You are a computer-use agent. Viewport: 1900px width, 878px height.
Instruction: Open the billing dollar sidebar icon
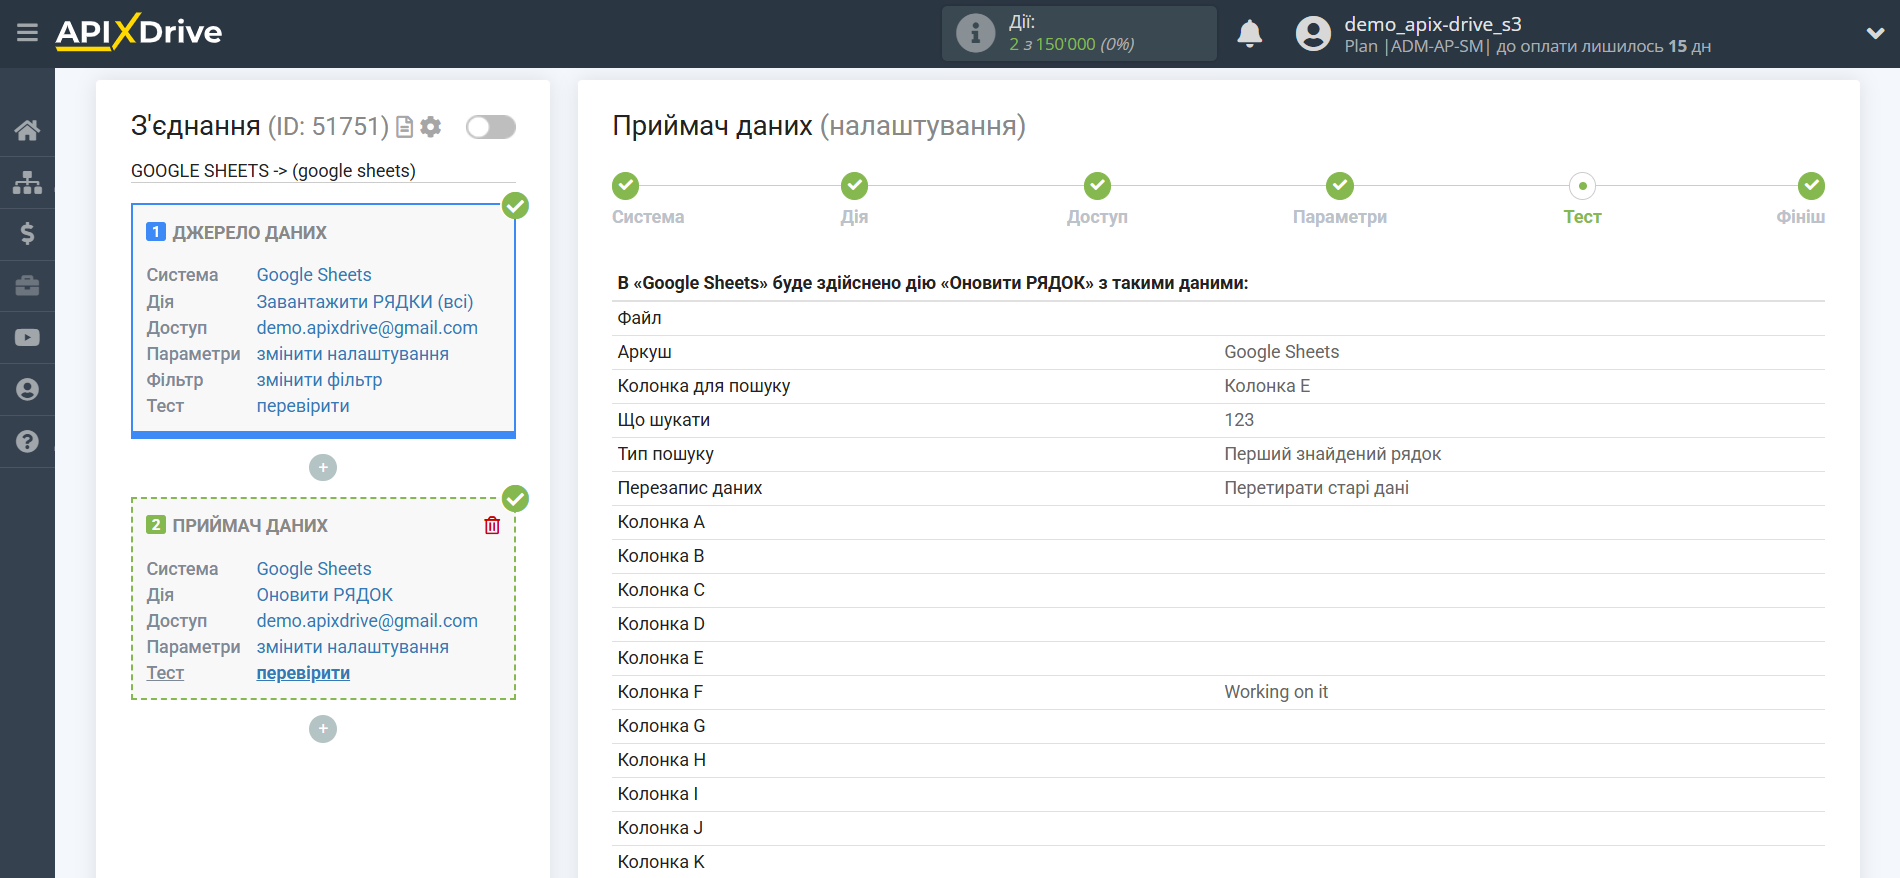click(27, 234)
